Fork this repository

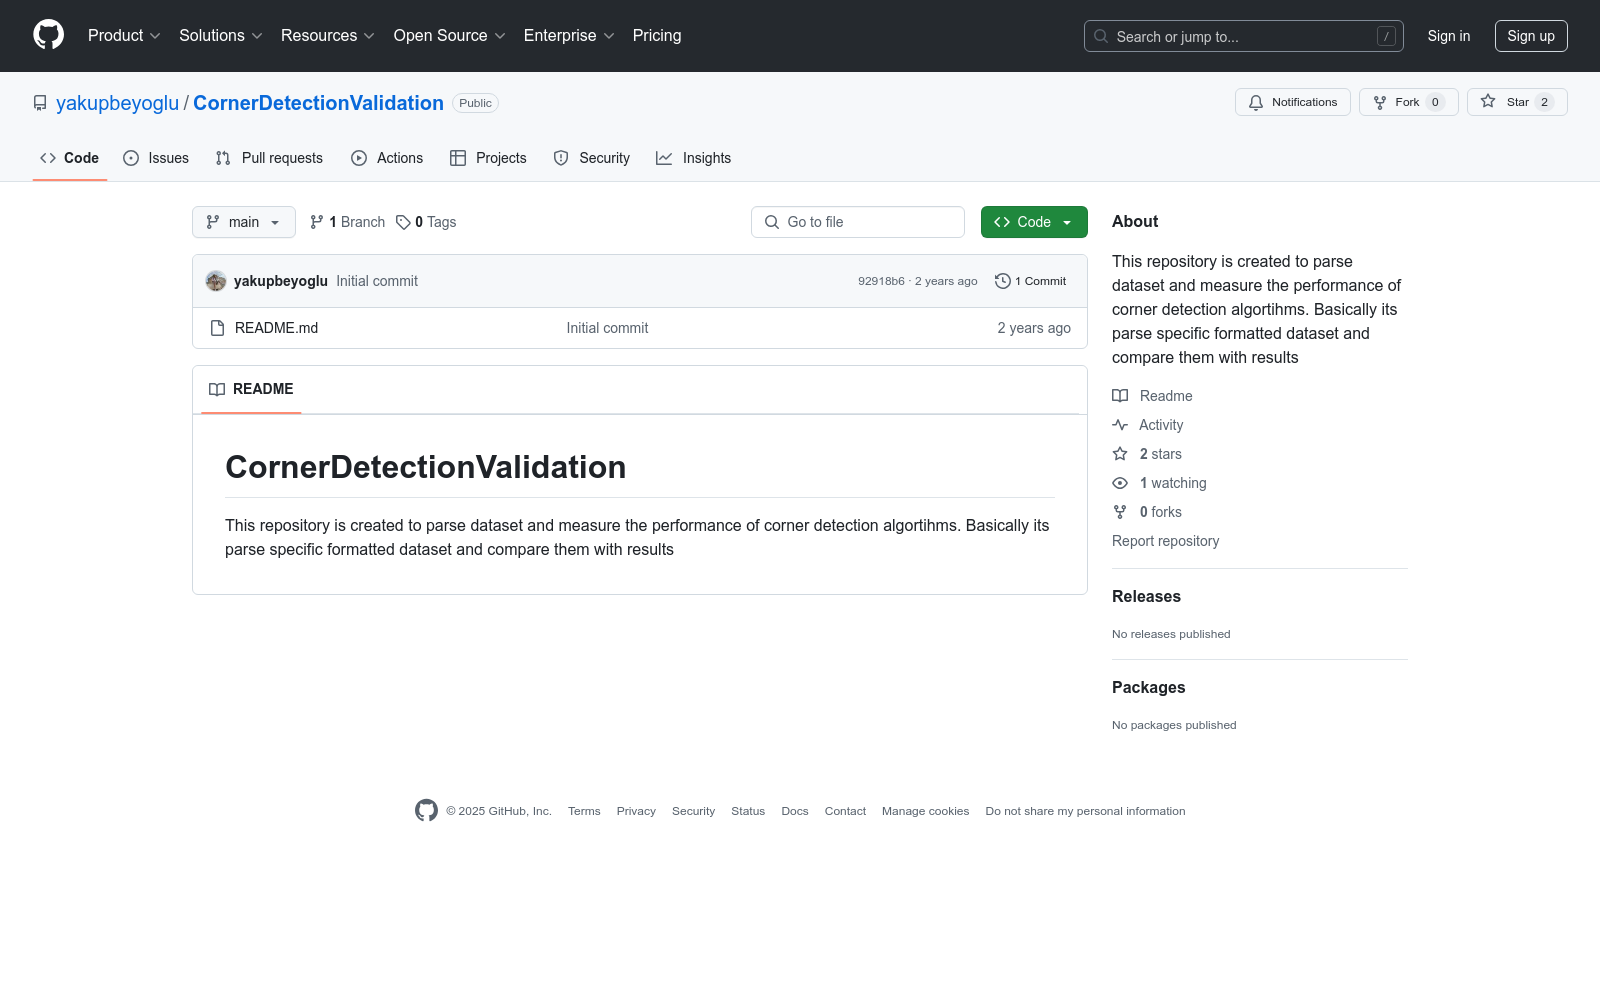point(1409,102)
